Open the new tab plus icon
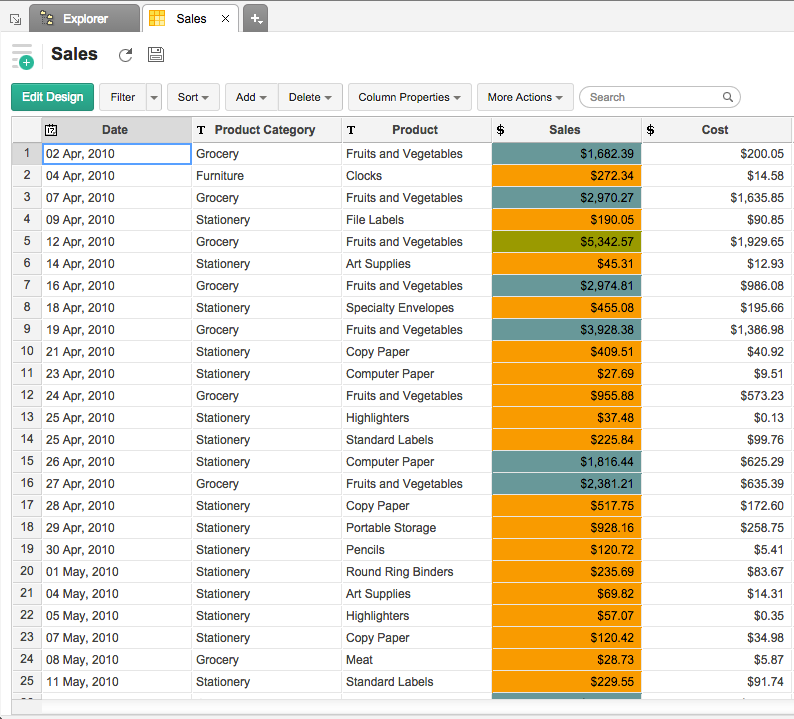Image resolution: width=794 pixels, height=719 pixels. (x=255, y=19)
